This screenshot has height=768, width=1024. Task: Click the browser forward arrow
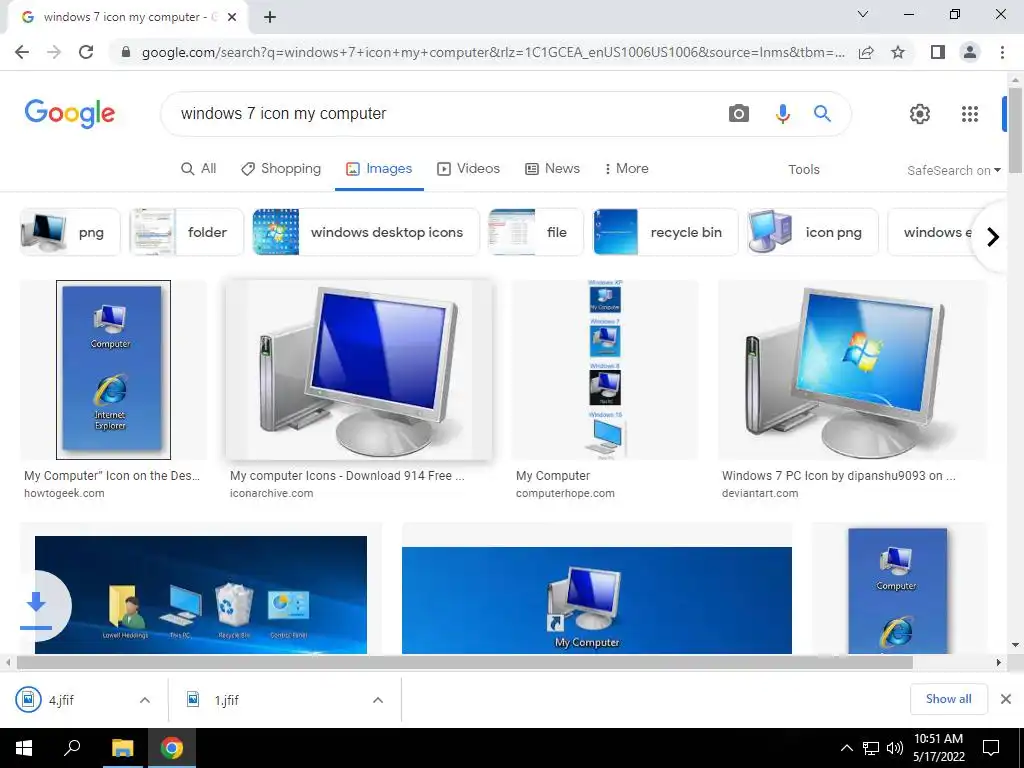click(54, 52)
